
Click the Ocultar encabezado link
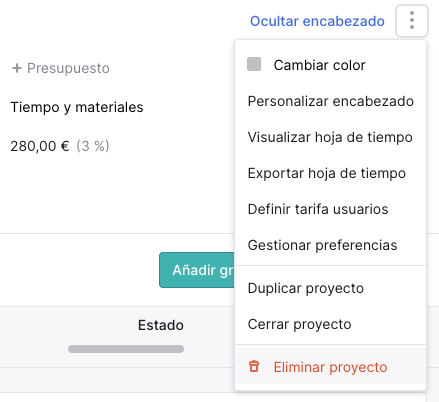tap(317, 21)
